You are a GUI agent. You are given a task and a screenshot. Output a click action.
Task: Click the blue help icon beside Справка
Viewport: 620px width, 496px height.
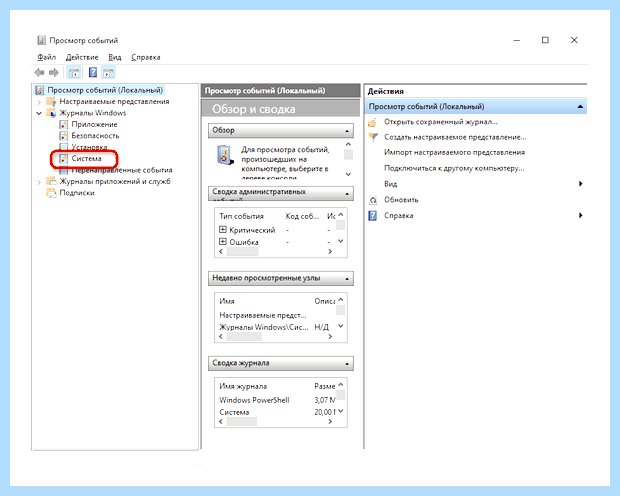click(x=372, y=216)
